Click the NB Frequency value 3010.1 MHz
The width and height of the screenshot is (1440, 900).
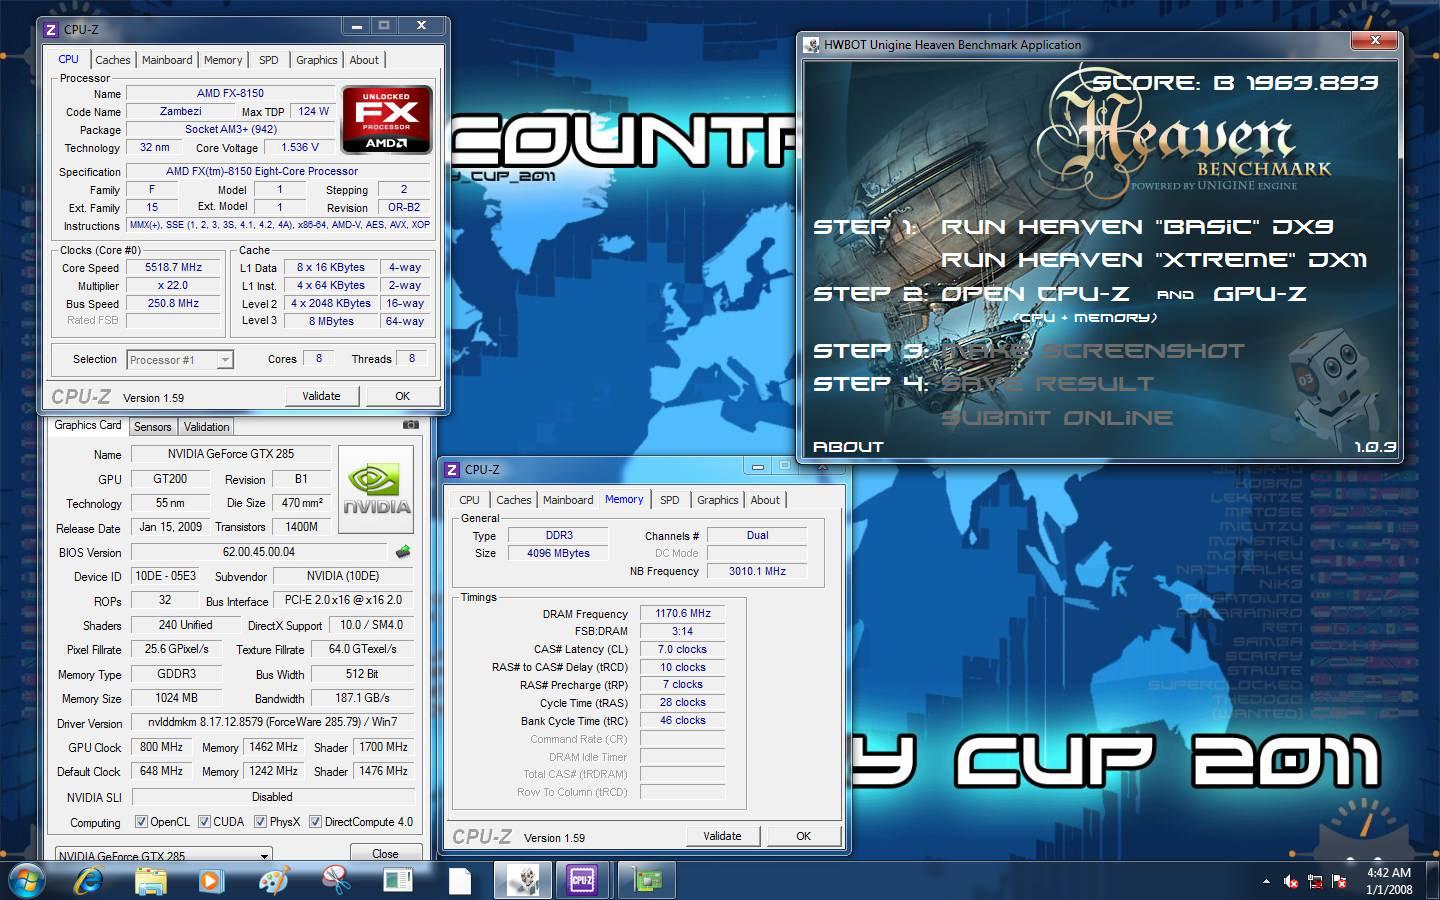tap(757, 572)
